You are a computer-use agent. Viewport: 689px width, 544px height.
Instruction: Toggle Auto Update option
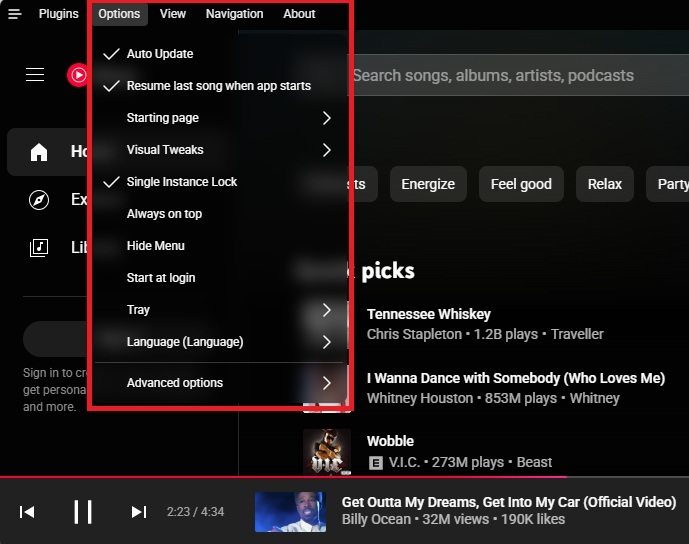tap(219, 54)
